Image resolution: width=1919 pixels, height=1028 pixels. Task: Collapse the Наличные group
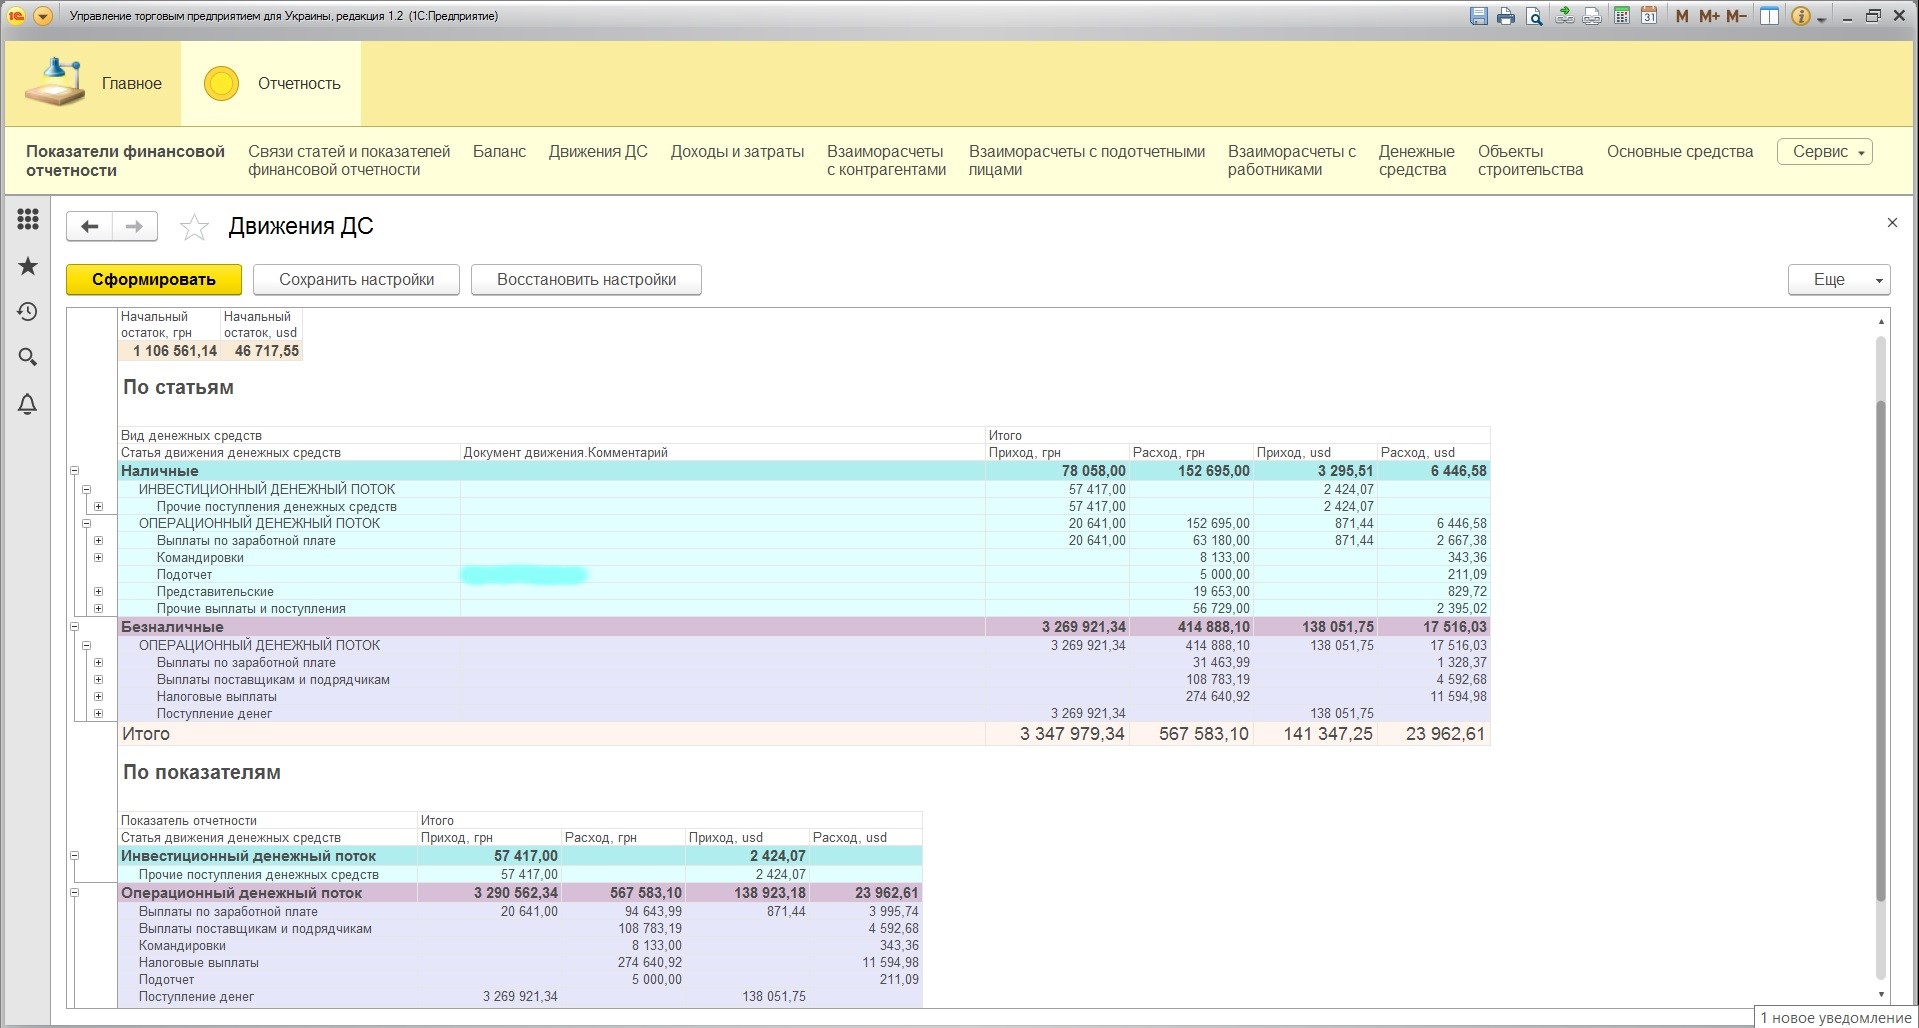[x=74, y=471]
